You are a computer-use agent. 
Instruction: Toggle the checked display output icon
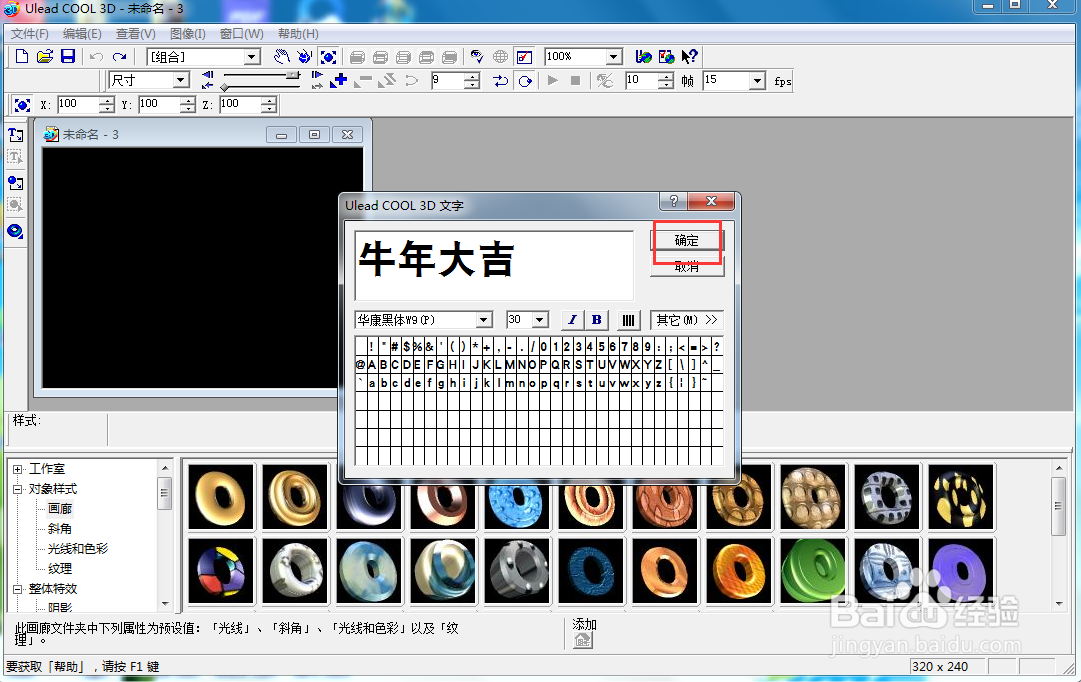525,57
